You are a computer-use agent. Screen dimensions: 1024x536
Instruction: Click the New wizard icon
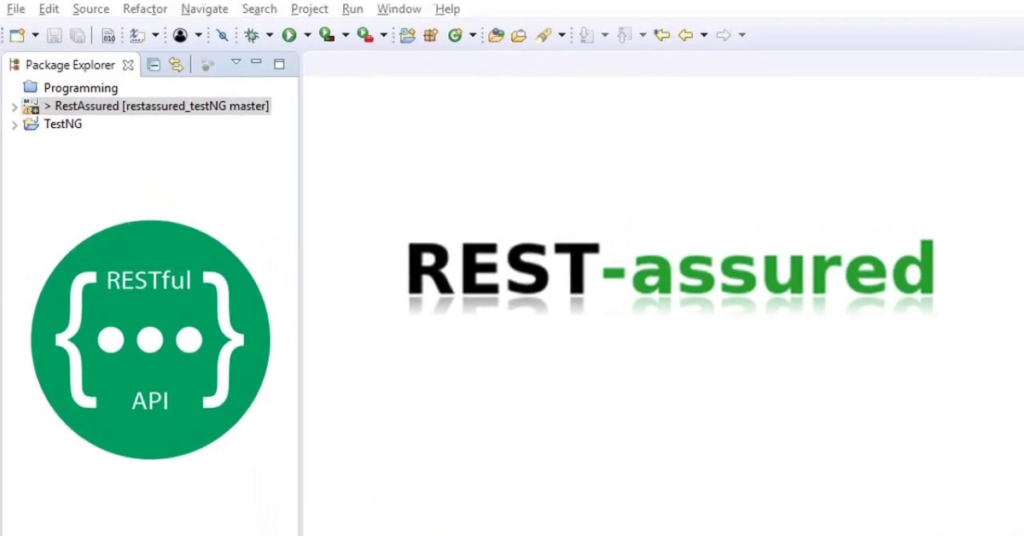[18, 35]
